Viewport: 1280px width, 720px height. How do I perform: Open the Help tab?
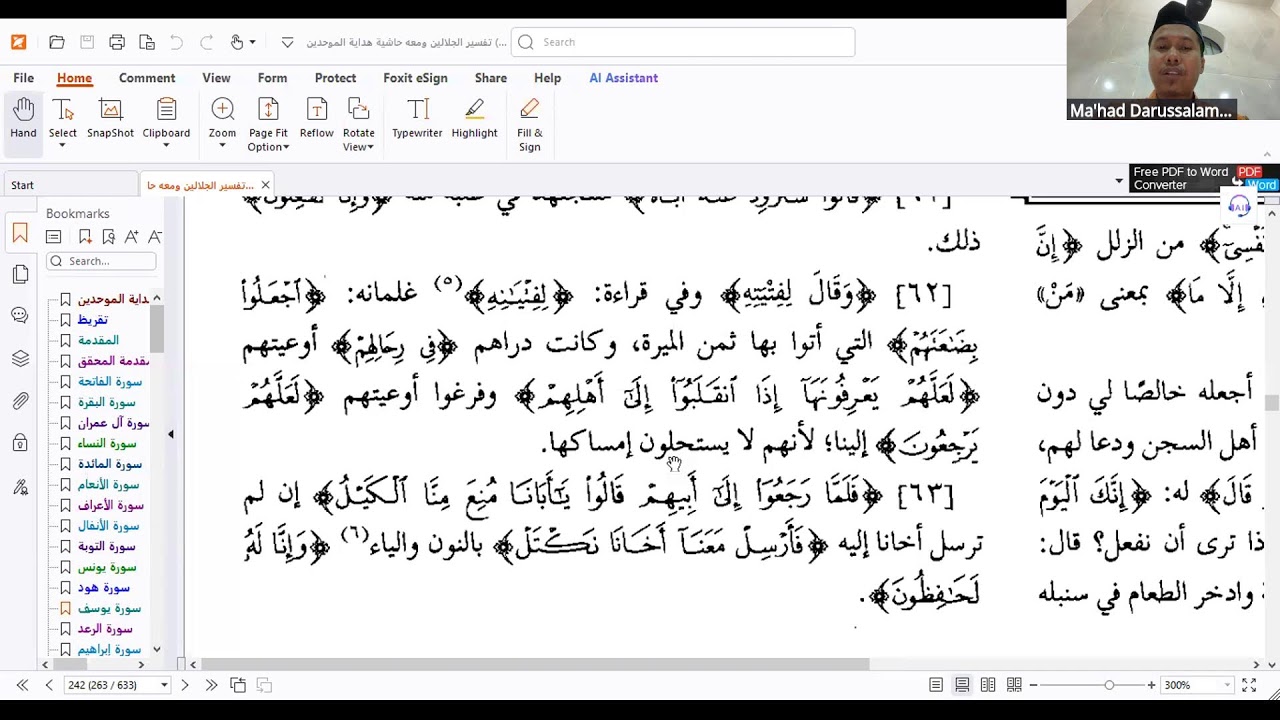(547, 78)
